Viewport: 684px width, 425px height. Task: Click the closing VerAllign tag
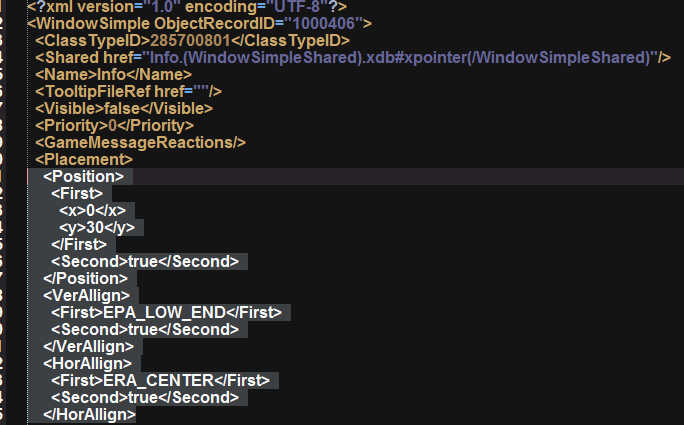point(89,346)
